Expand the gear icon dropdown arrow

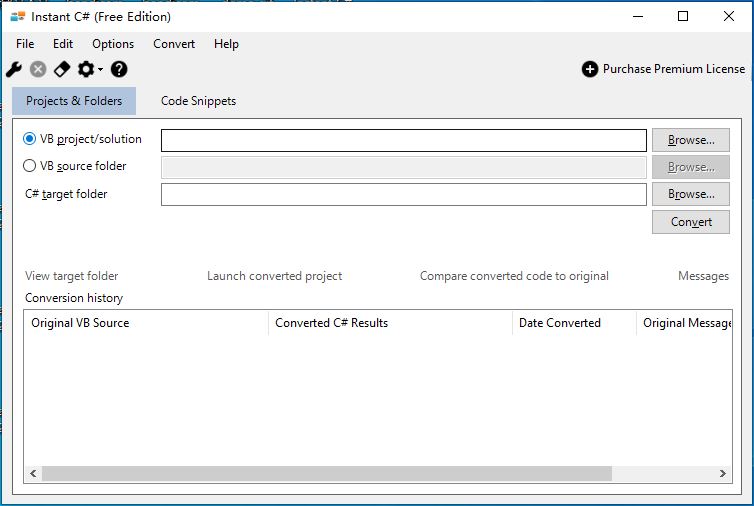(x=100, y=70)
